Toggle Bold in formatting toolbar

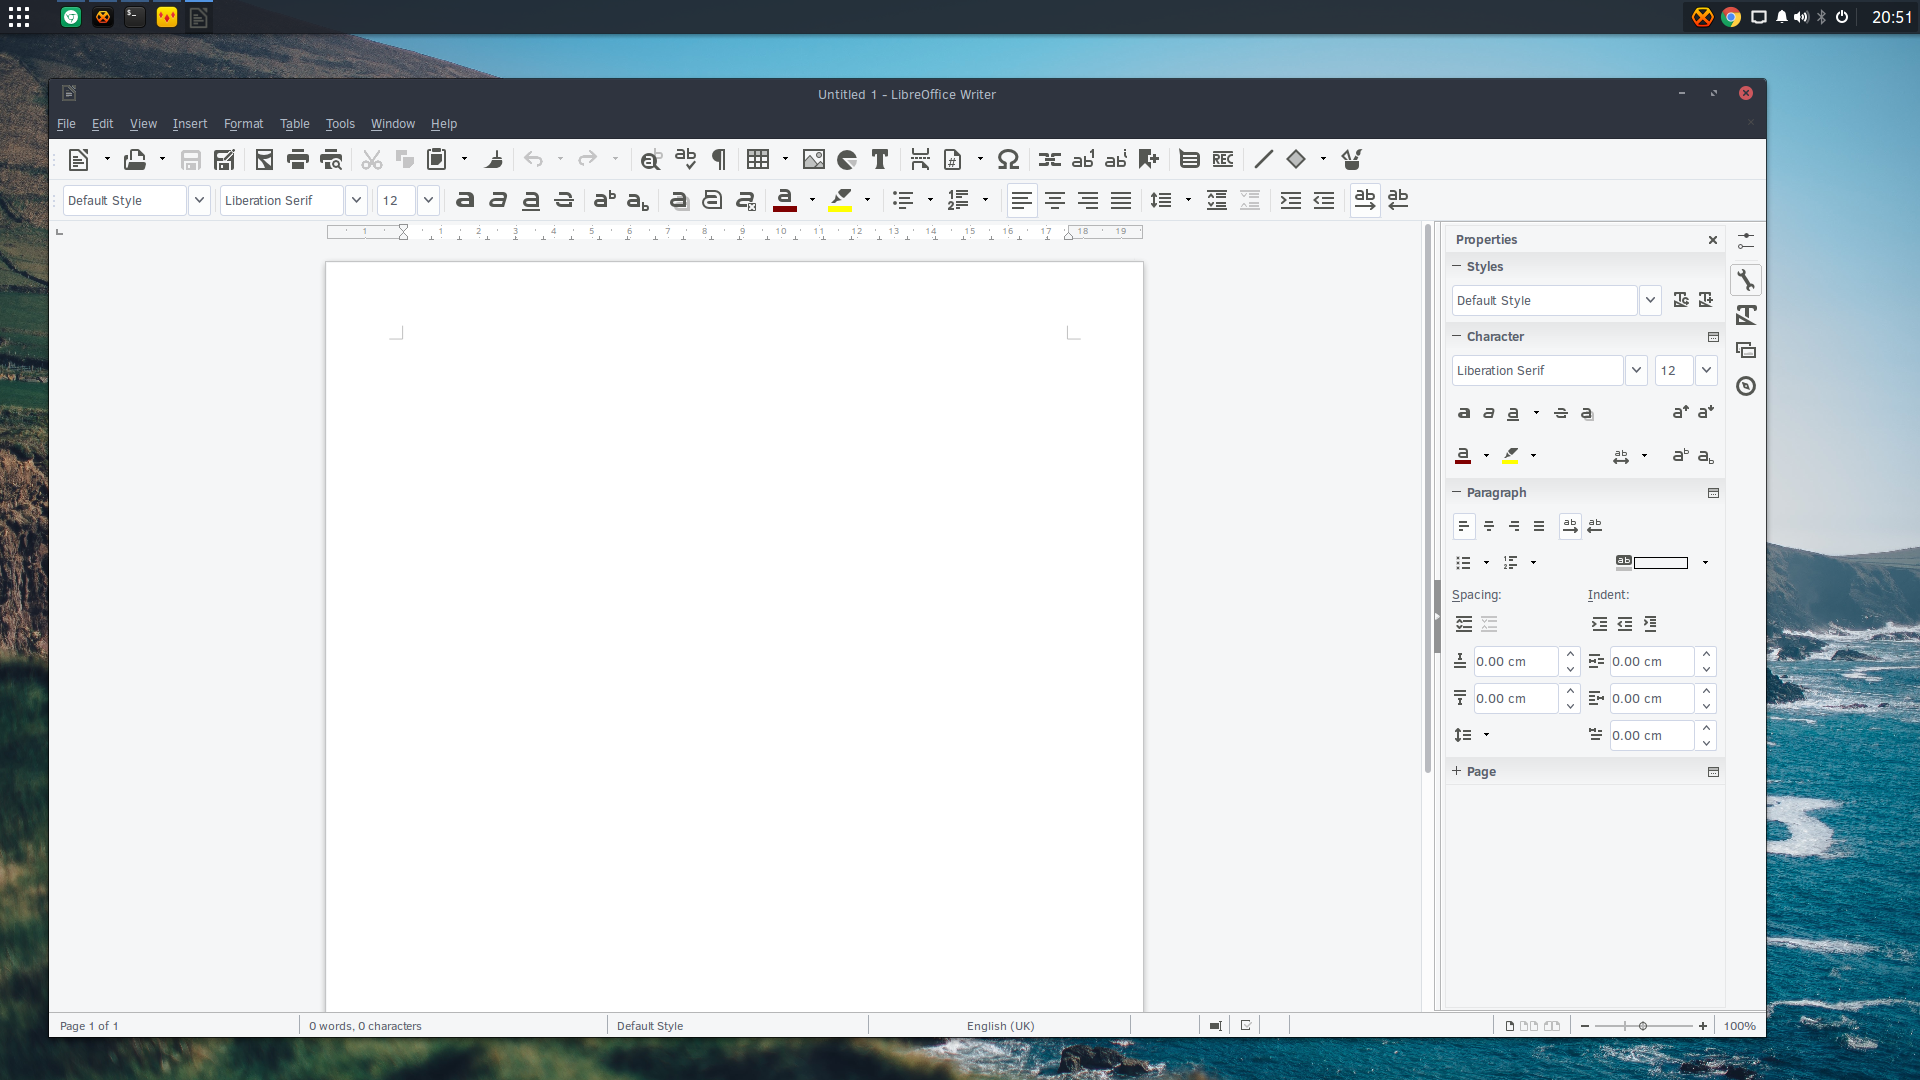465,200
